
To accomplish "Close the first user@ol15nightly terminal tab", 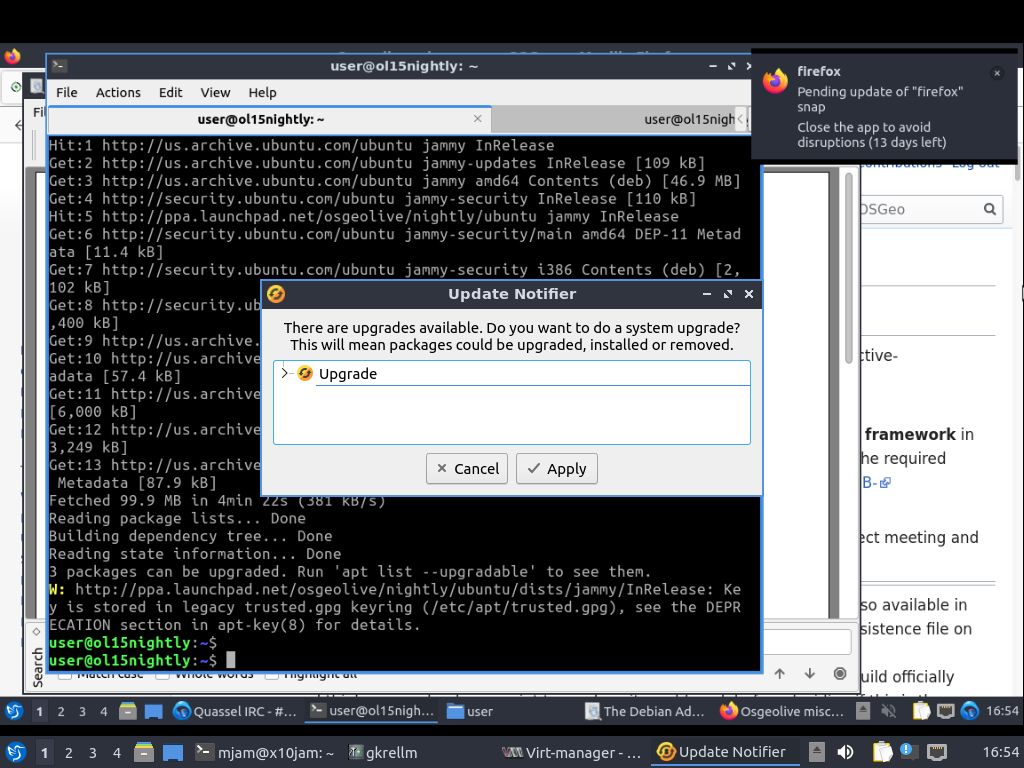I will click(x=477, y=119).
